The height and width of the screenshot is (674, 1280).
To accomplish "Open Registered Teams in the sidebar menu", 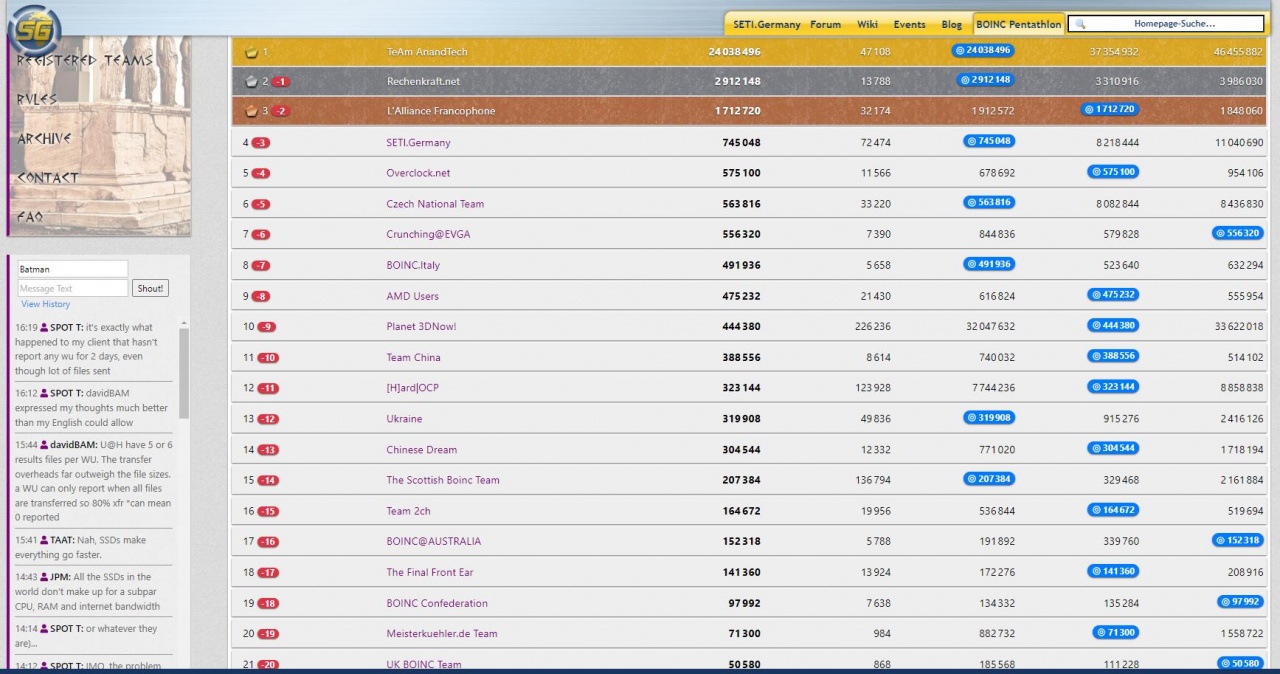I will 85,61.
